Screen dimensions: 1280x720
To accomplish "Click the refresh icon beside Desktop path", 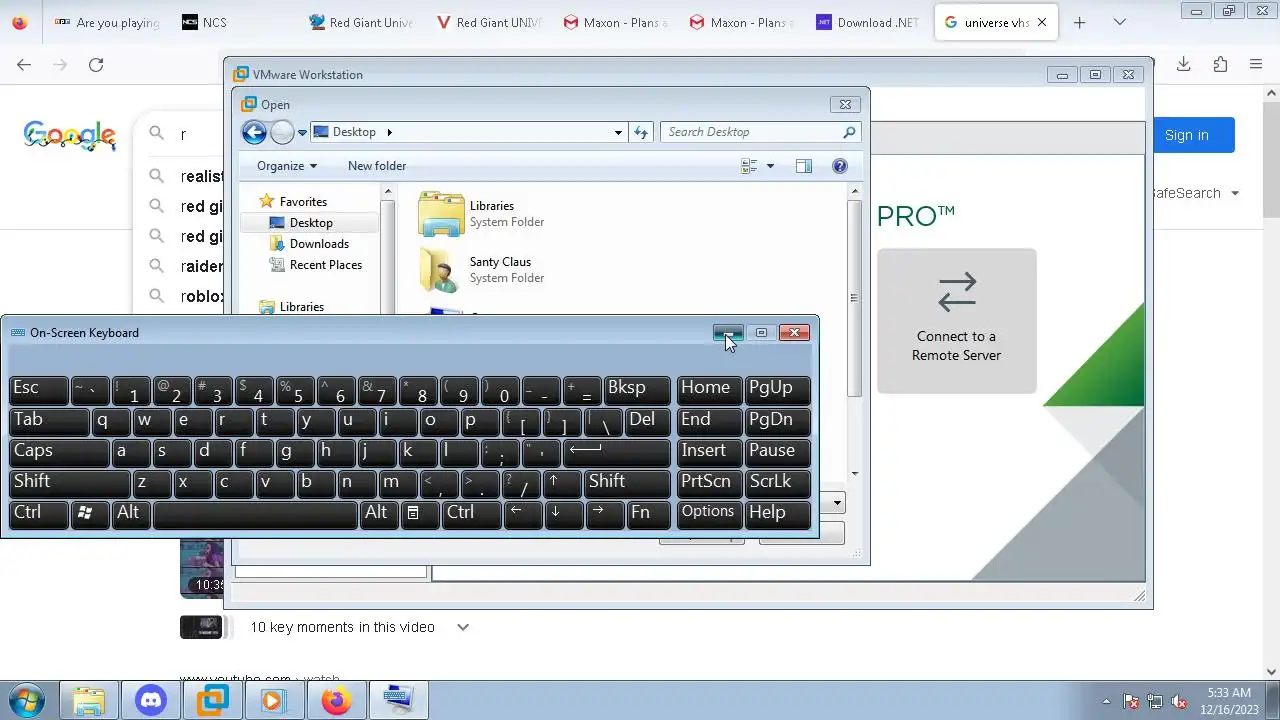I will [641, 132].
